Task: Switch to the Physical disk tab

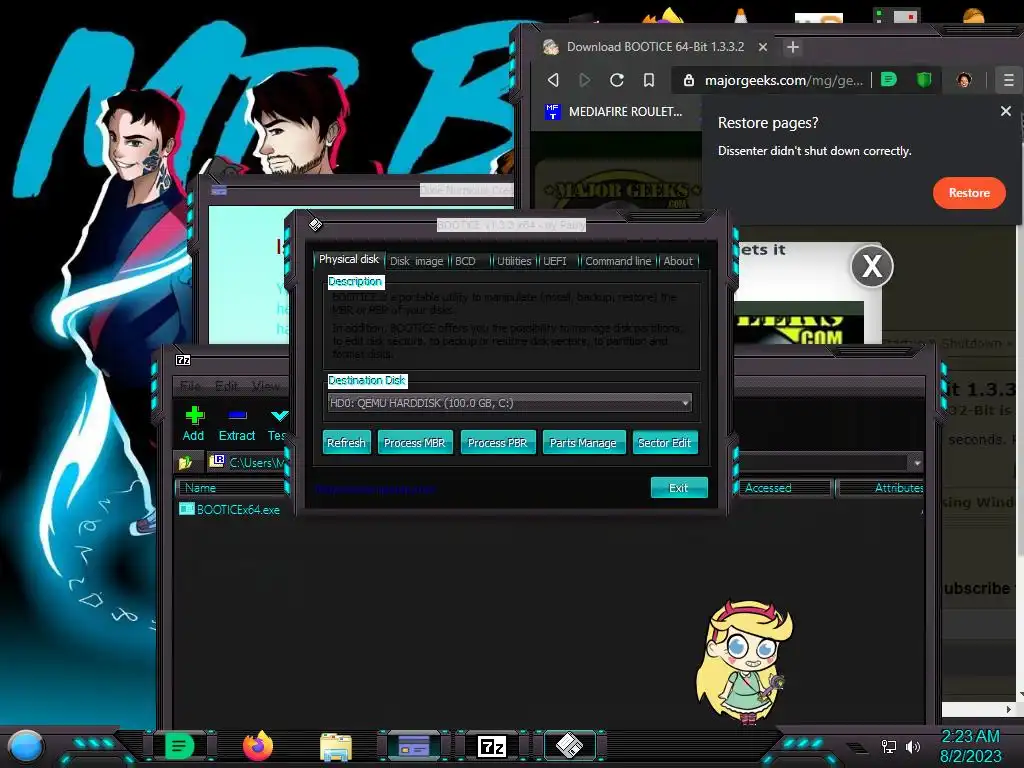Action: [349, 259]
